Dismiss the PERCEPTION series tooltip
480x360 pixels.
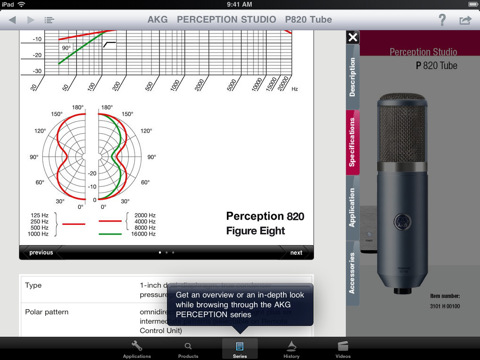pos(240,305)
